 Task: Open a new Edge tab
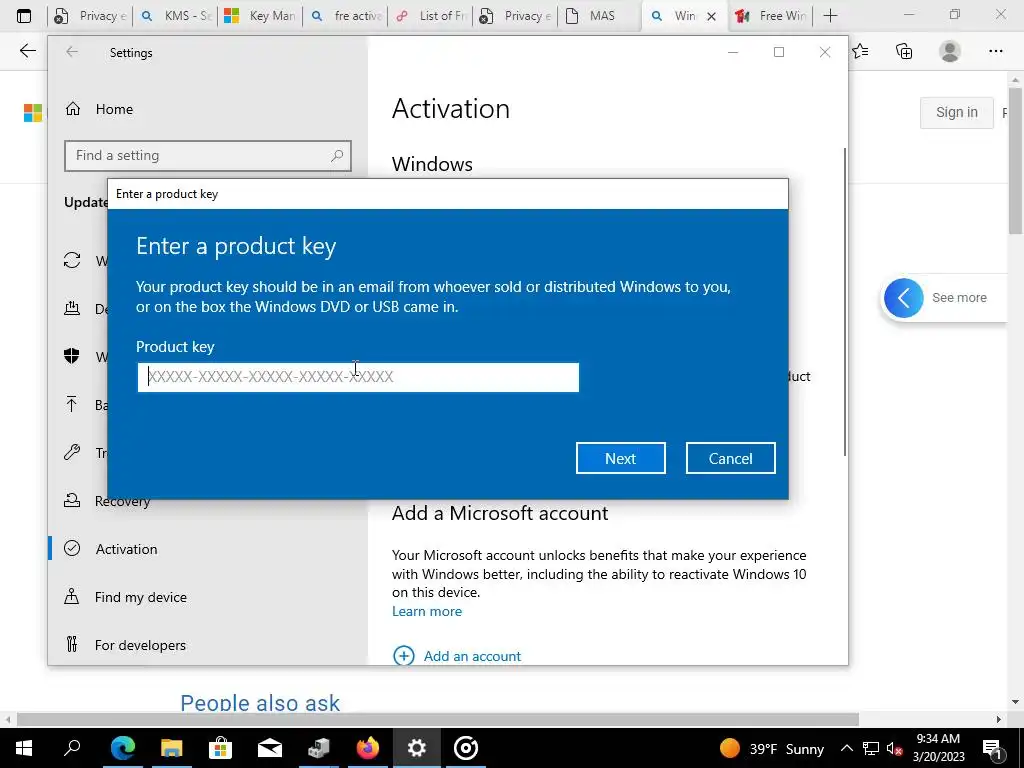(x=830, y=16)
